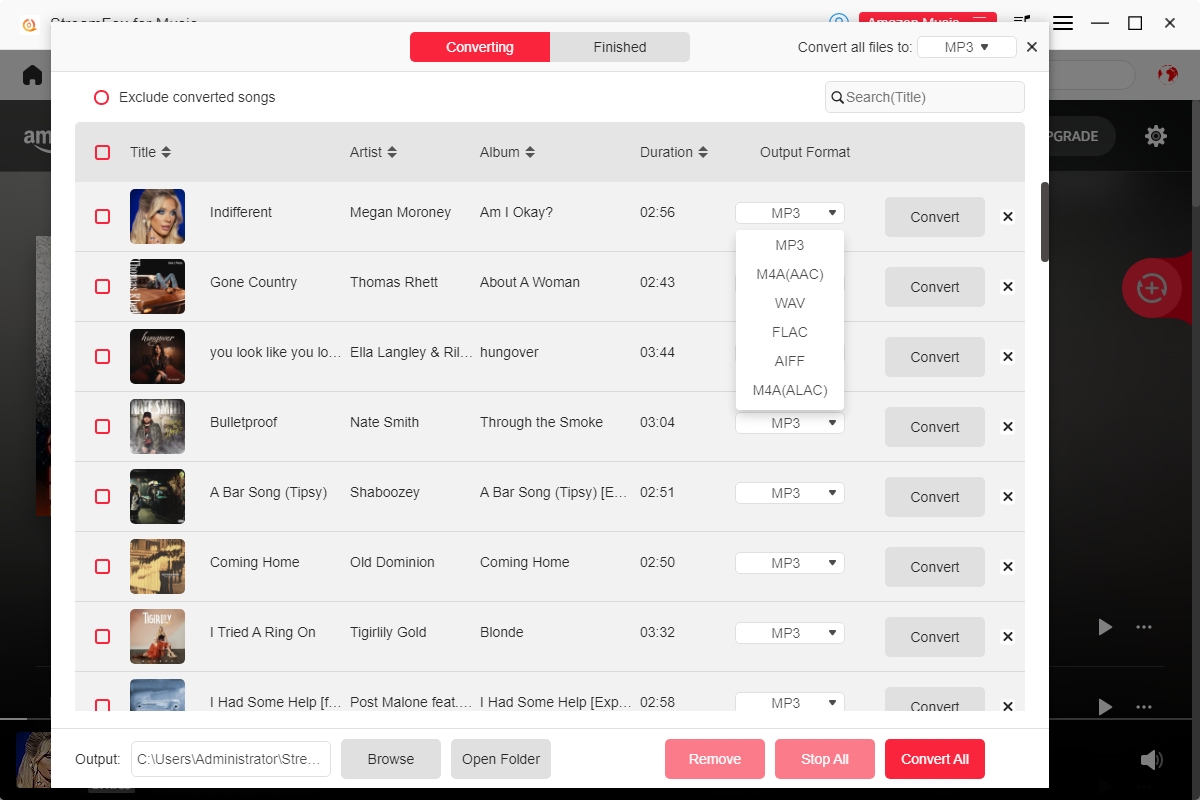Screen dimensions: 1200x800
Task: Click the red add-to-convert circle icon
Action: click(1152, 288)
